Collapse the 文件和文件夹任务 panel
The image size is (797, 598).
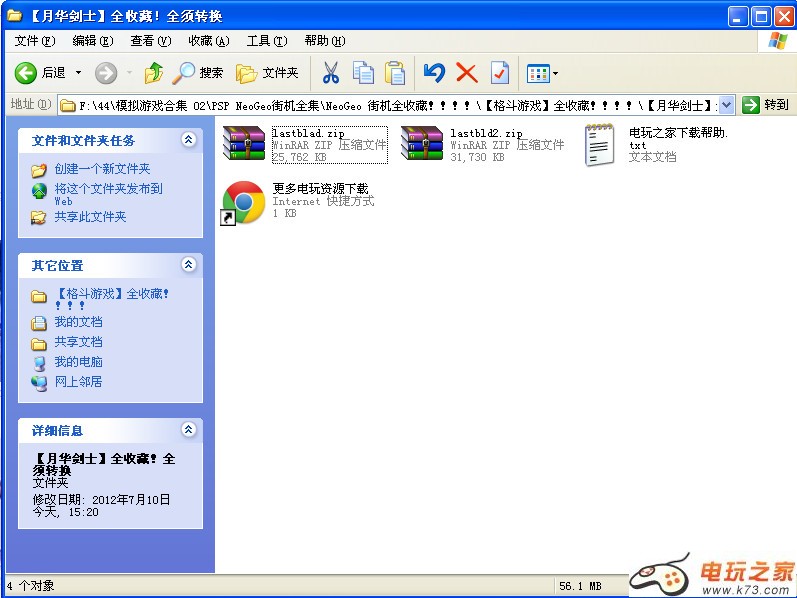(189, 139)
